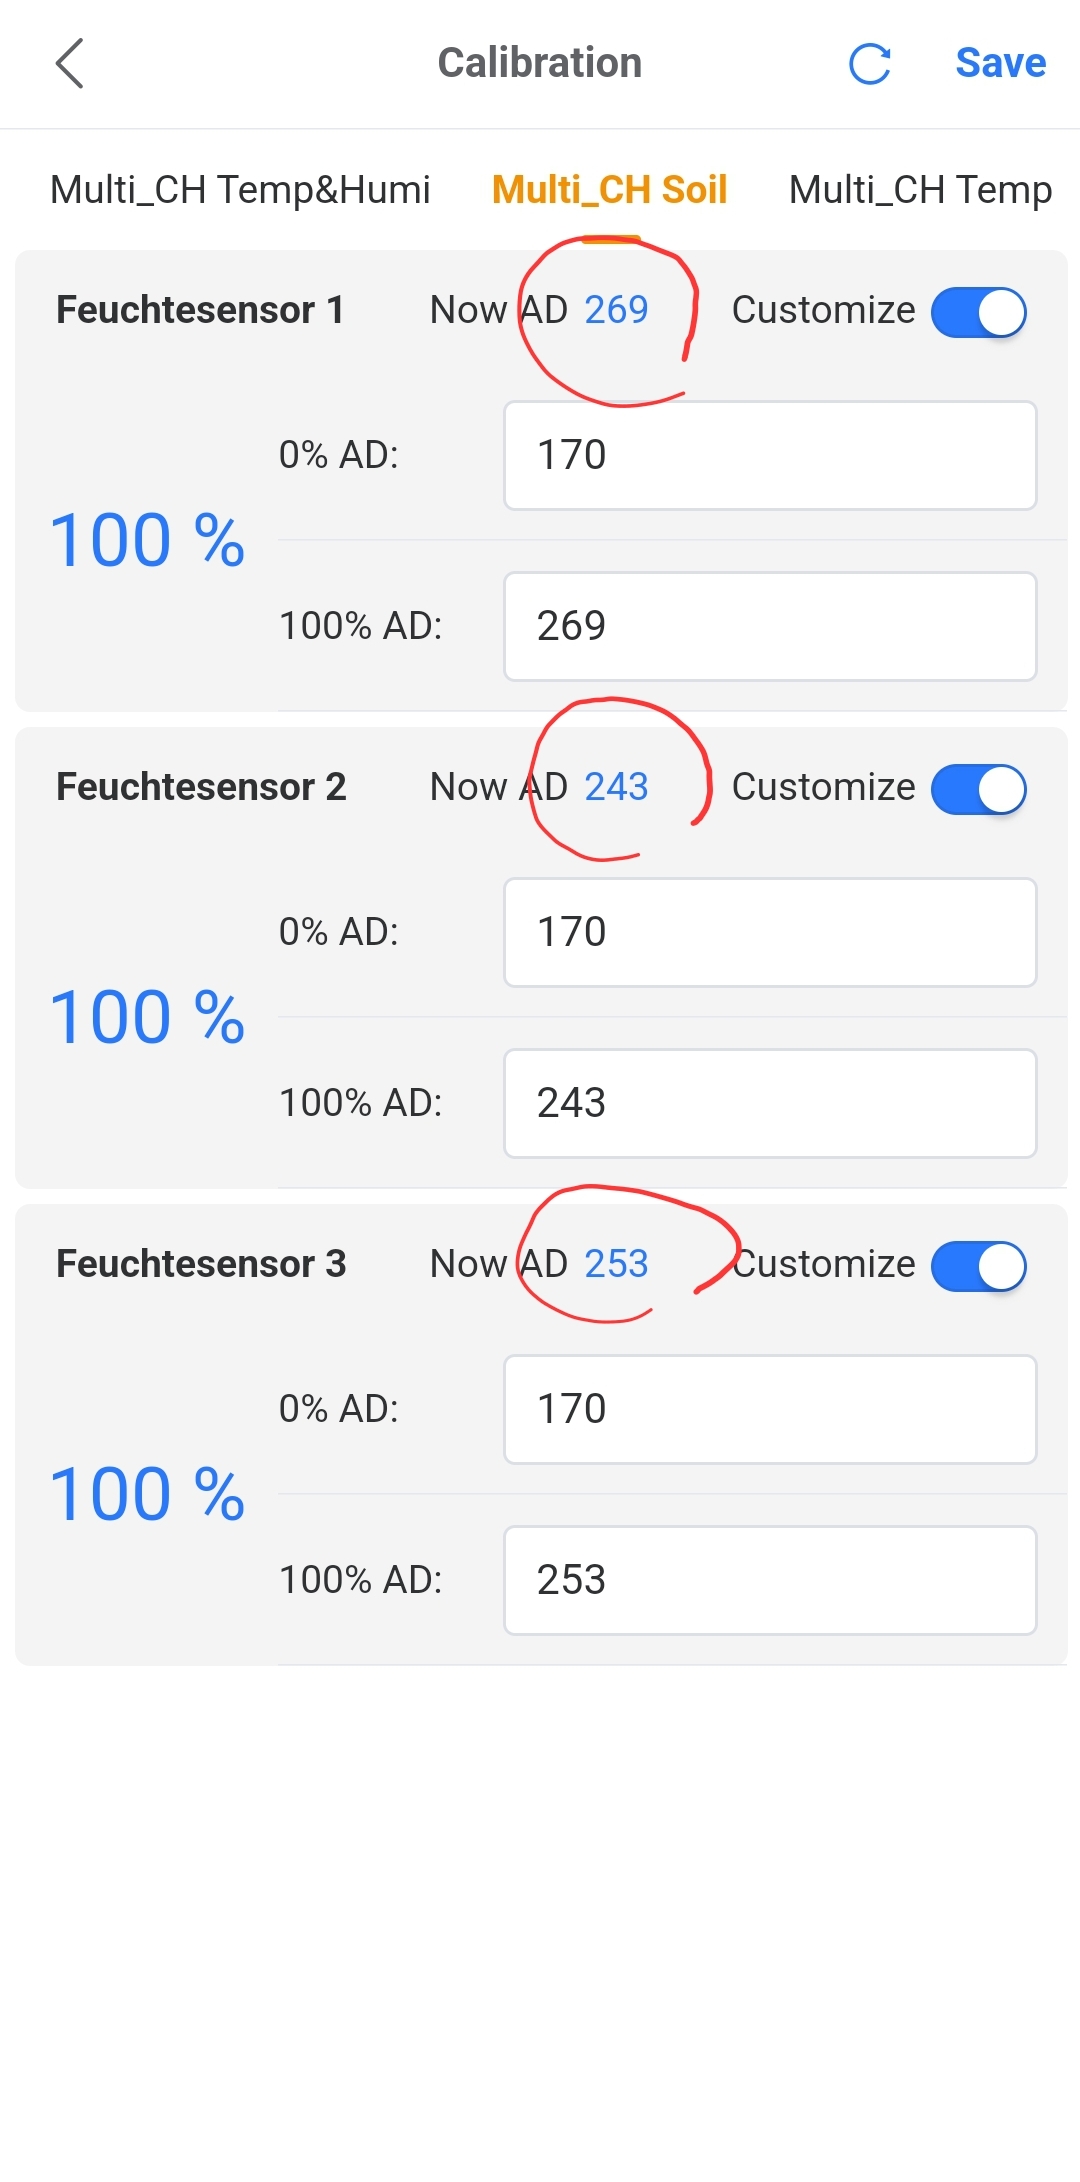
Task: Click the refresh icon in header
Action: 869,64
